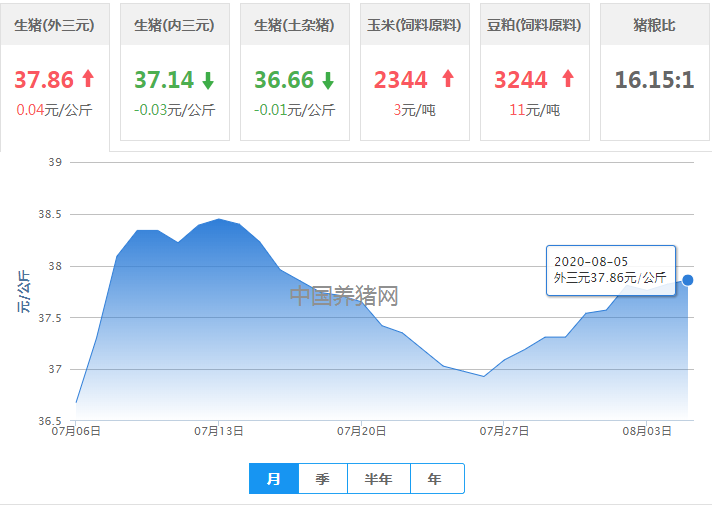This screenshot has height=506, width=712.
Task: Click the red up arrow beside 3244
Action: 568,79
